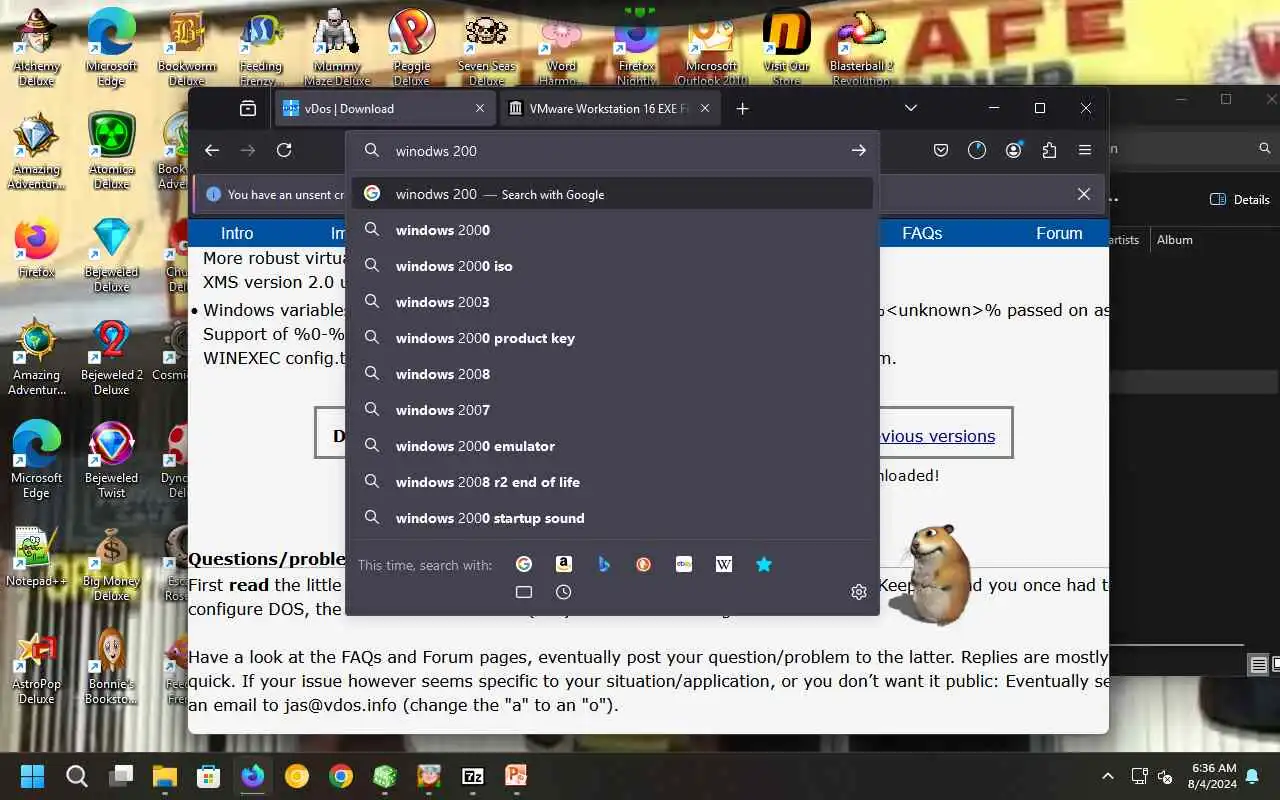Choose suggestion 'windows 2008'
The image size is (1280, 800).
612,374
